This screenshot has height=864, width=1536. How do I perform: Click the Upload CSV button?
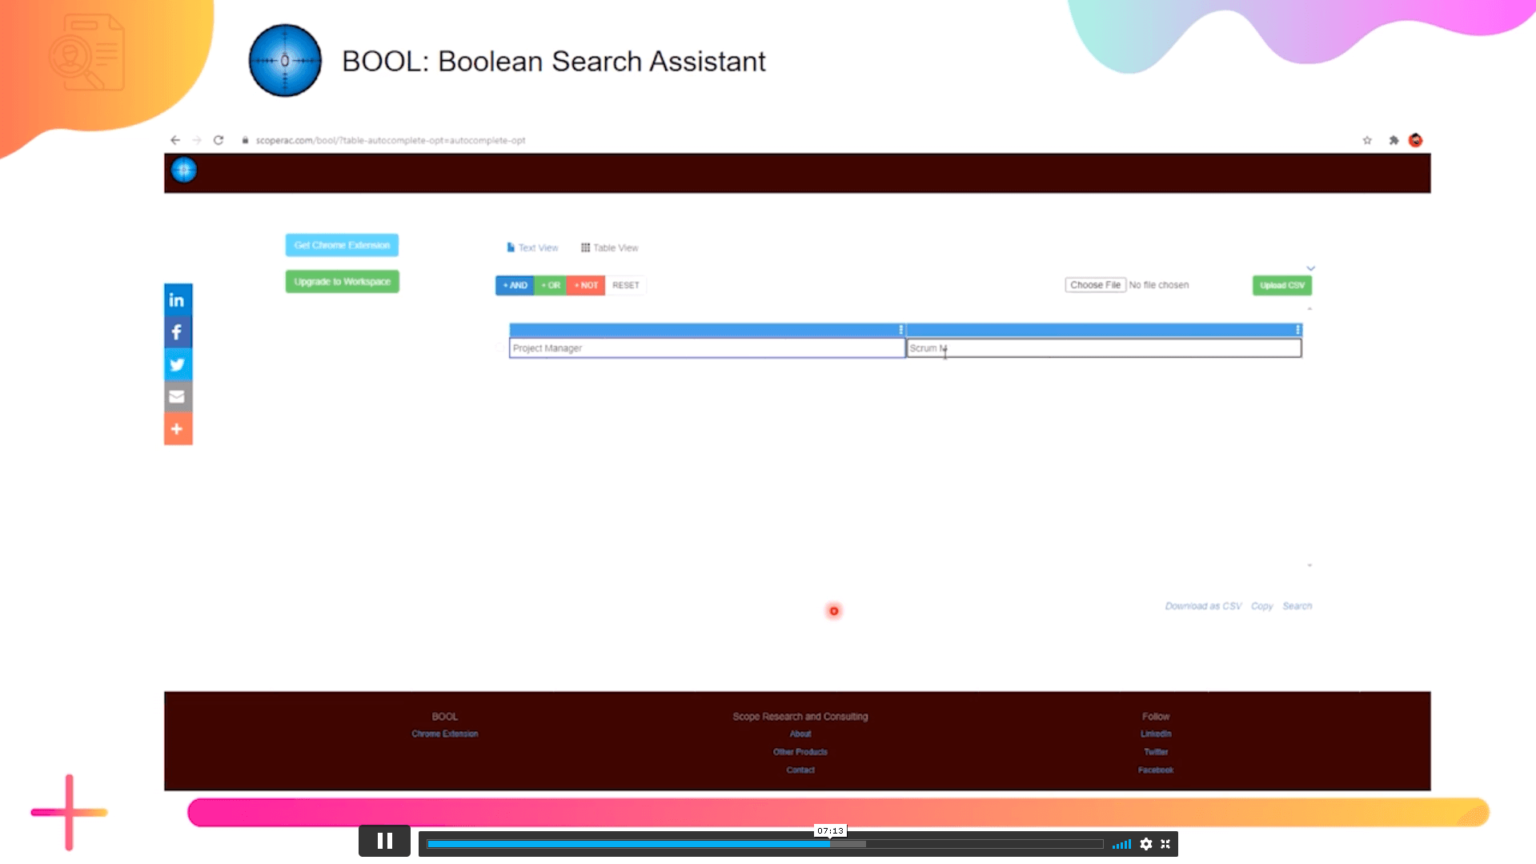[1282, 285]
